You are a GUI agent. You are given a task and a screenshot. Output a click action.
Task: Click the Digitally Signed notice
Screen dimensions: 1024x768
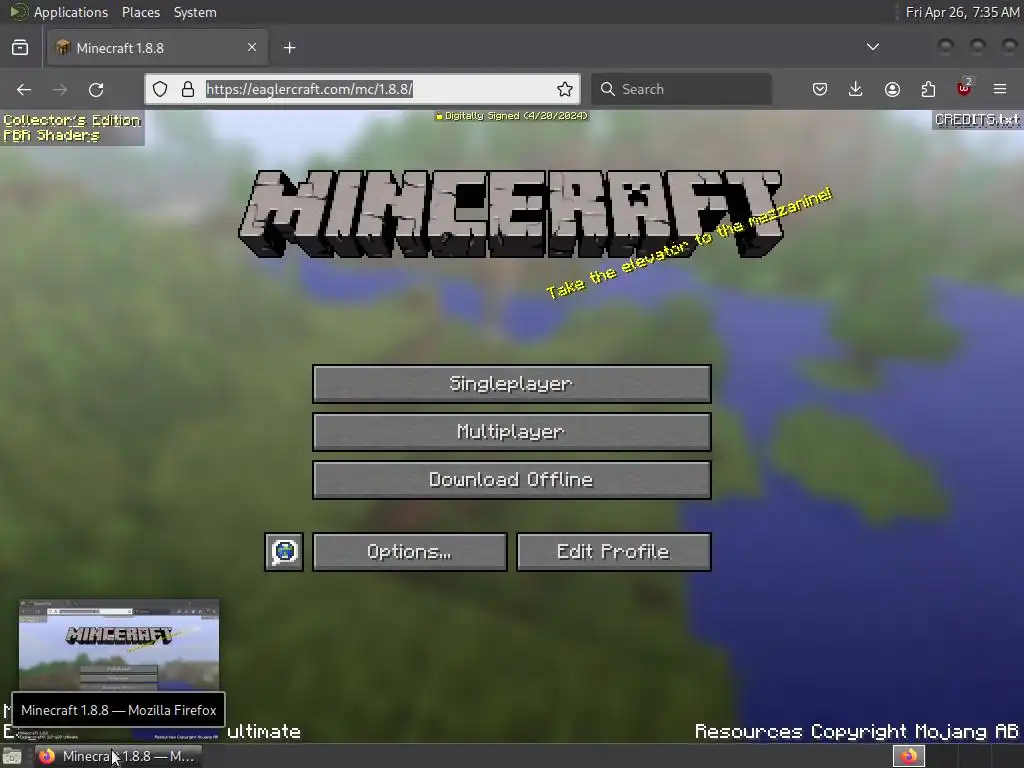(512, 116)
